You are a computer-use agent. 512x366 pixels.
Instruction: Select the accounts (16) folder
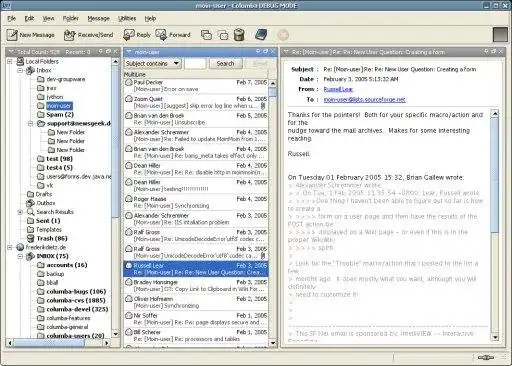[67, 265]
